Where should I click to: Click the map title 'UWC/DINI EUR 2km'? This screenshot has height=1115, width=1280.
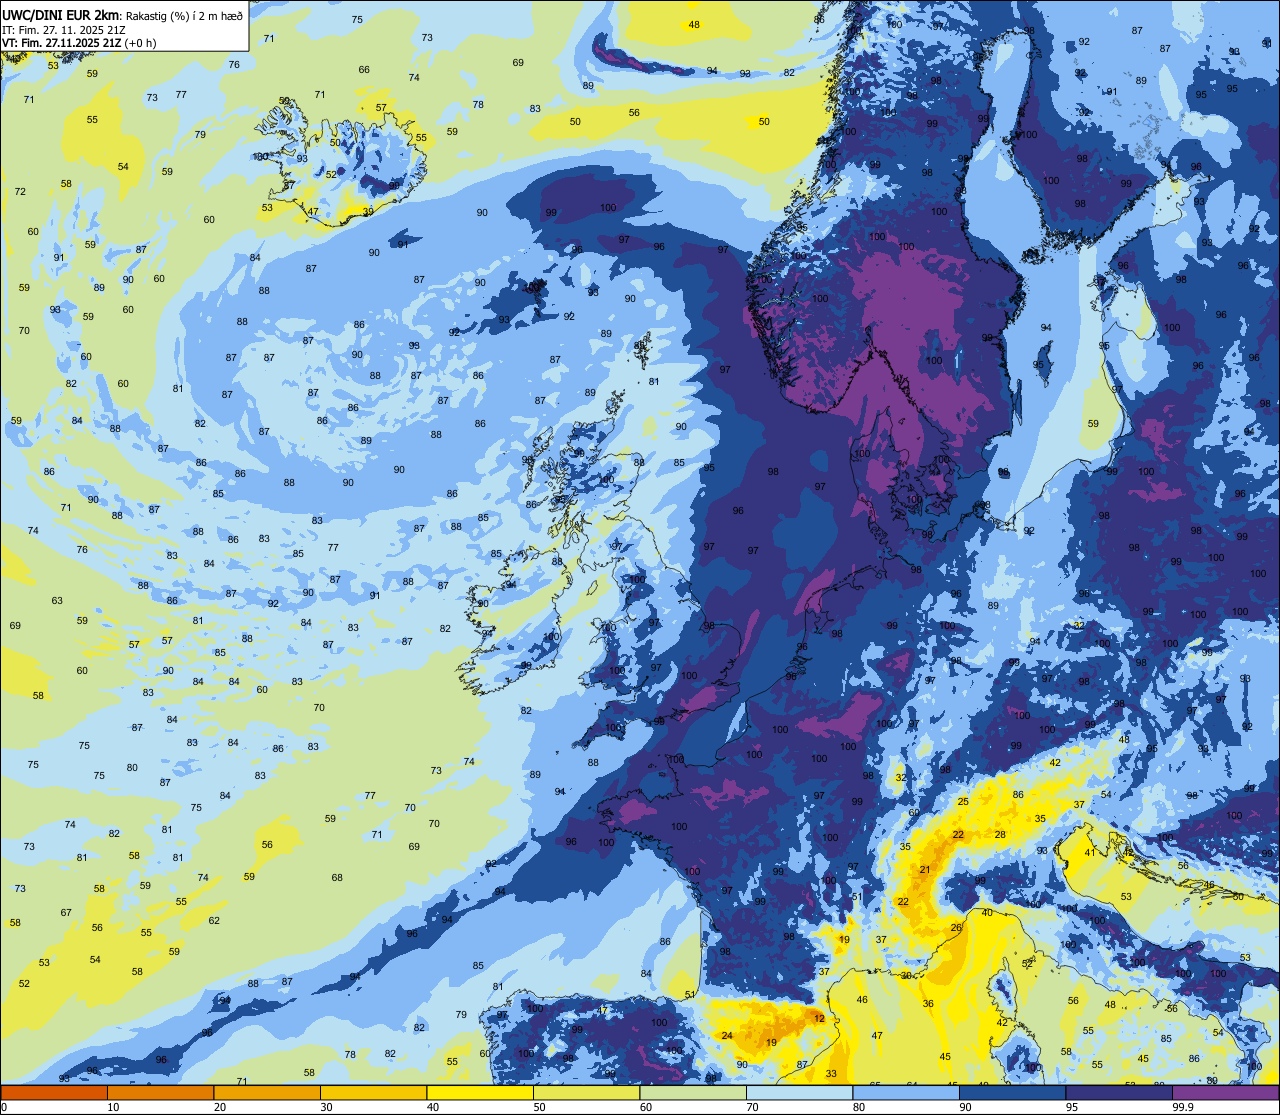coord(61,14)
